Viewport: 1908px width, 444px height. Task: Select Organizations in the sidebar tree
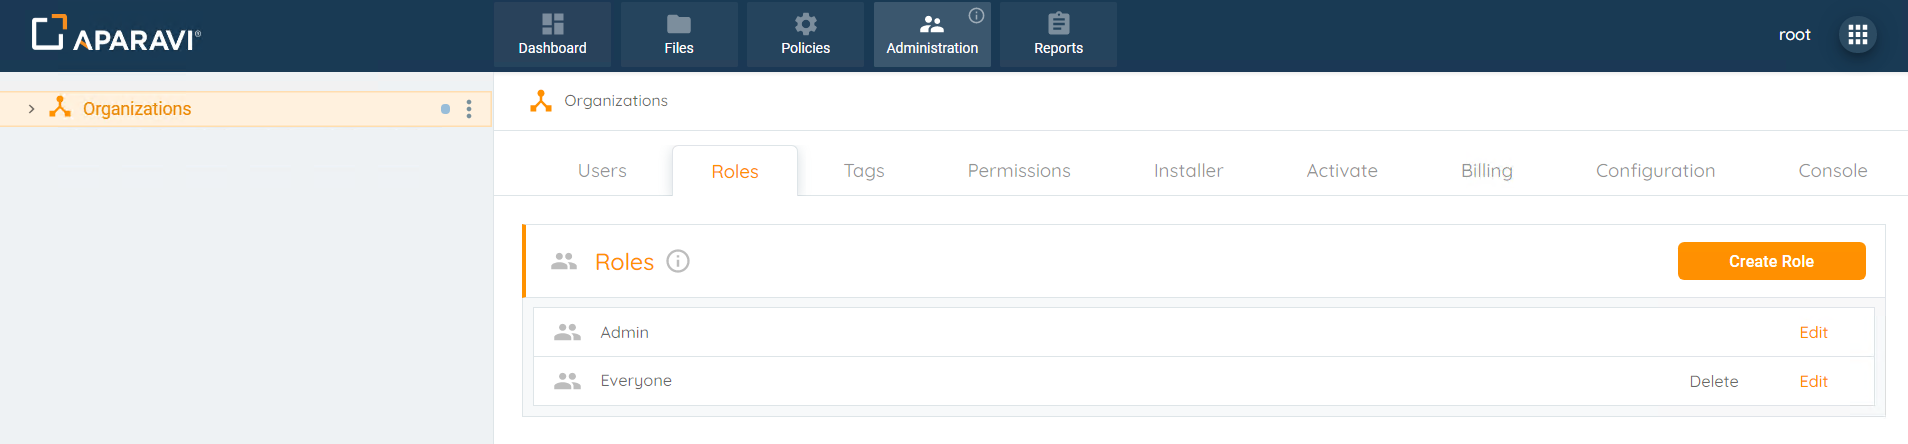click(x=137, y=109)
